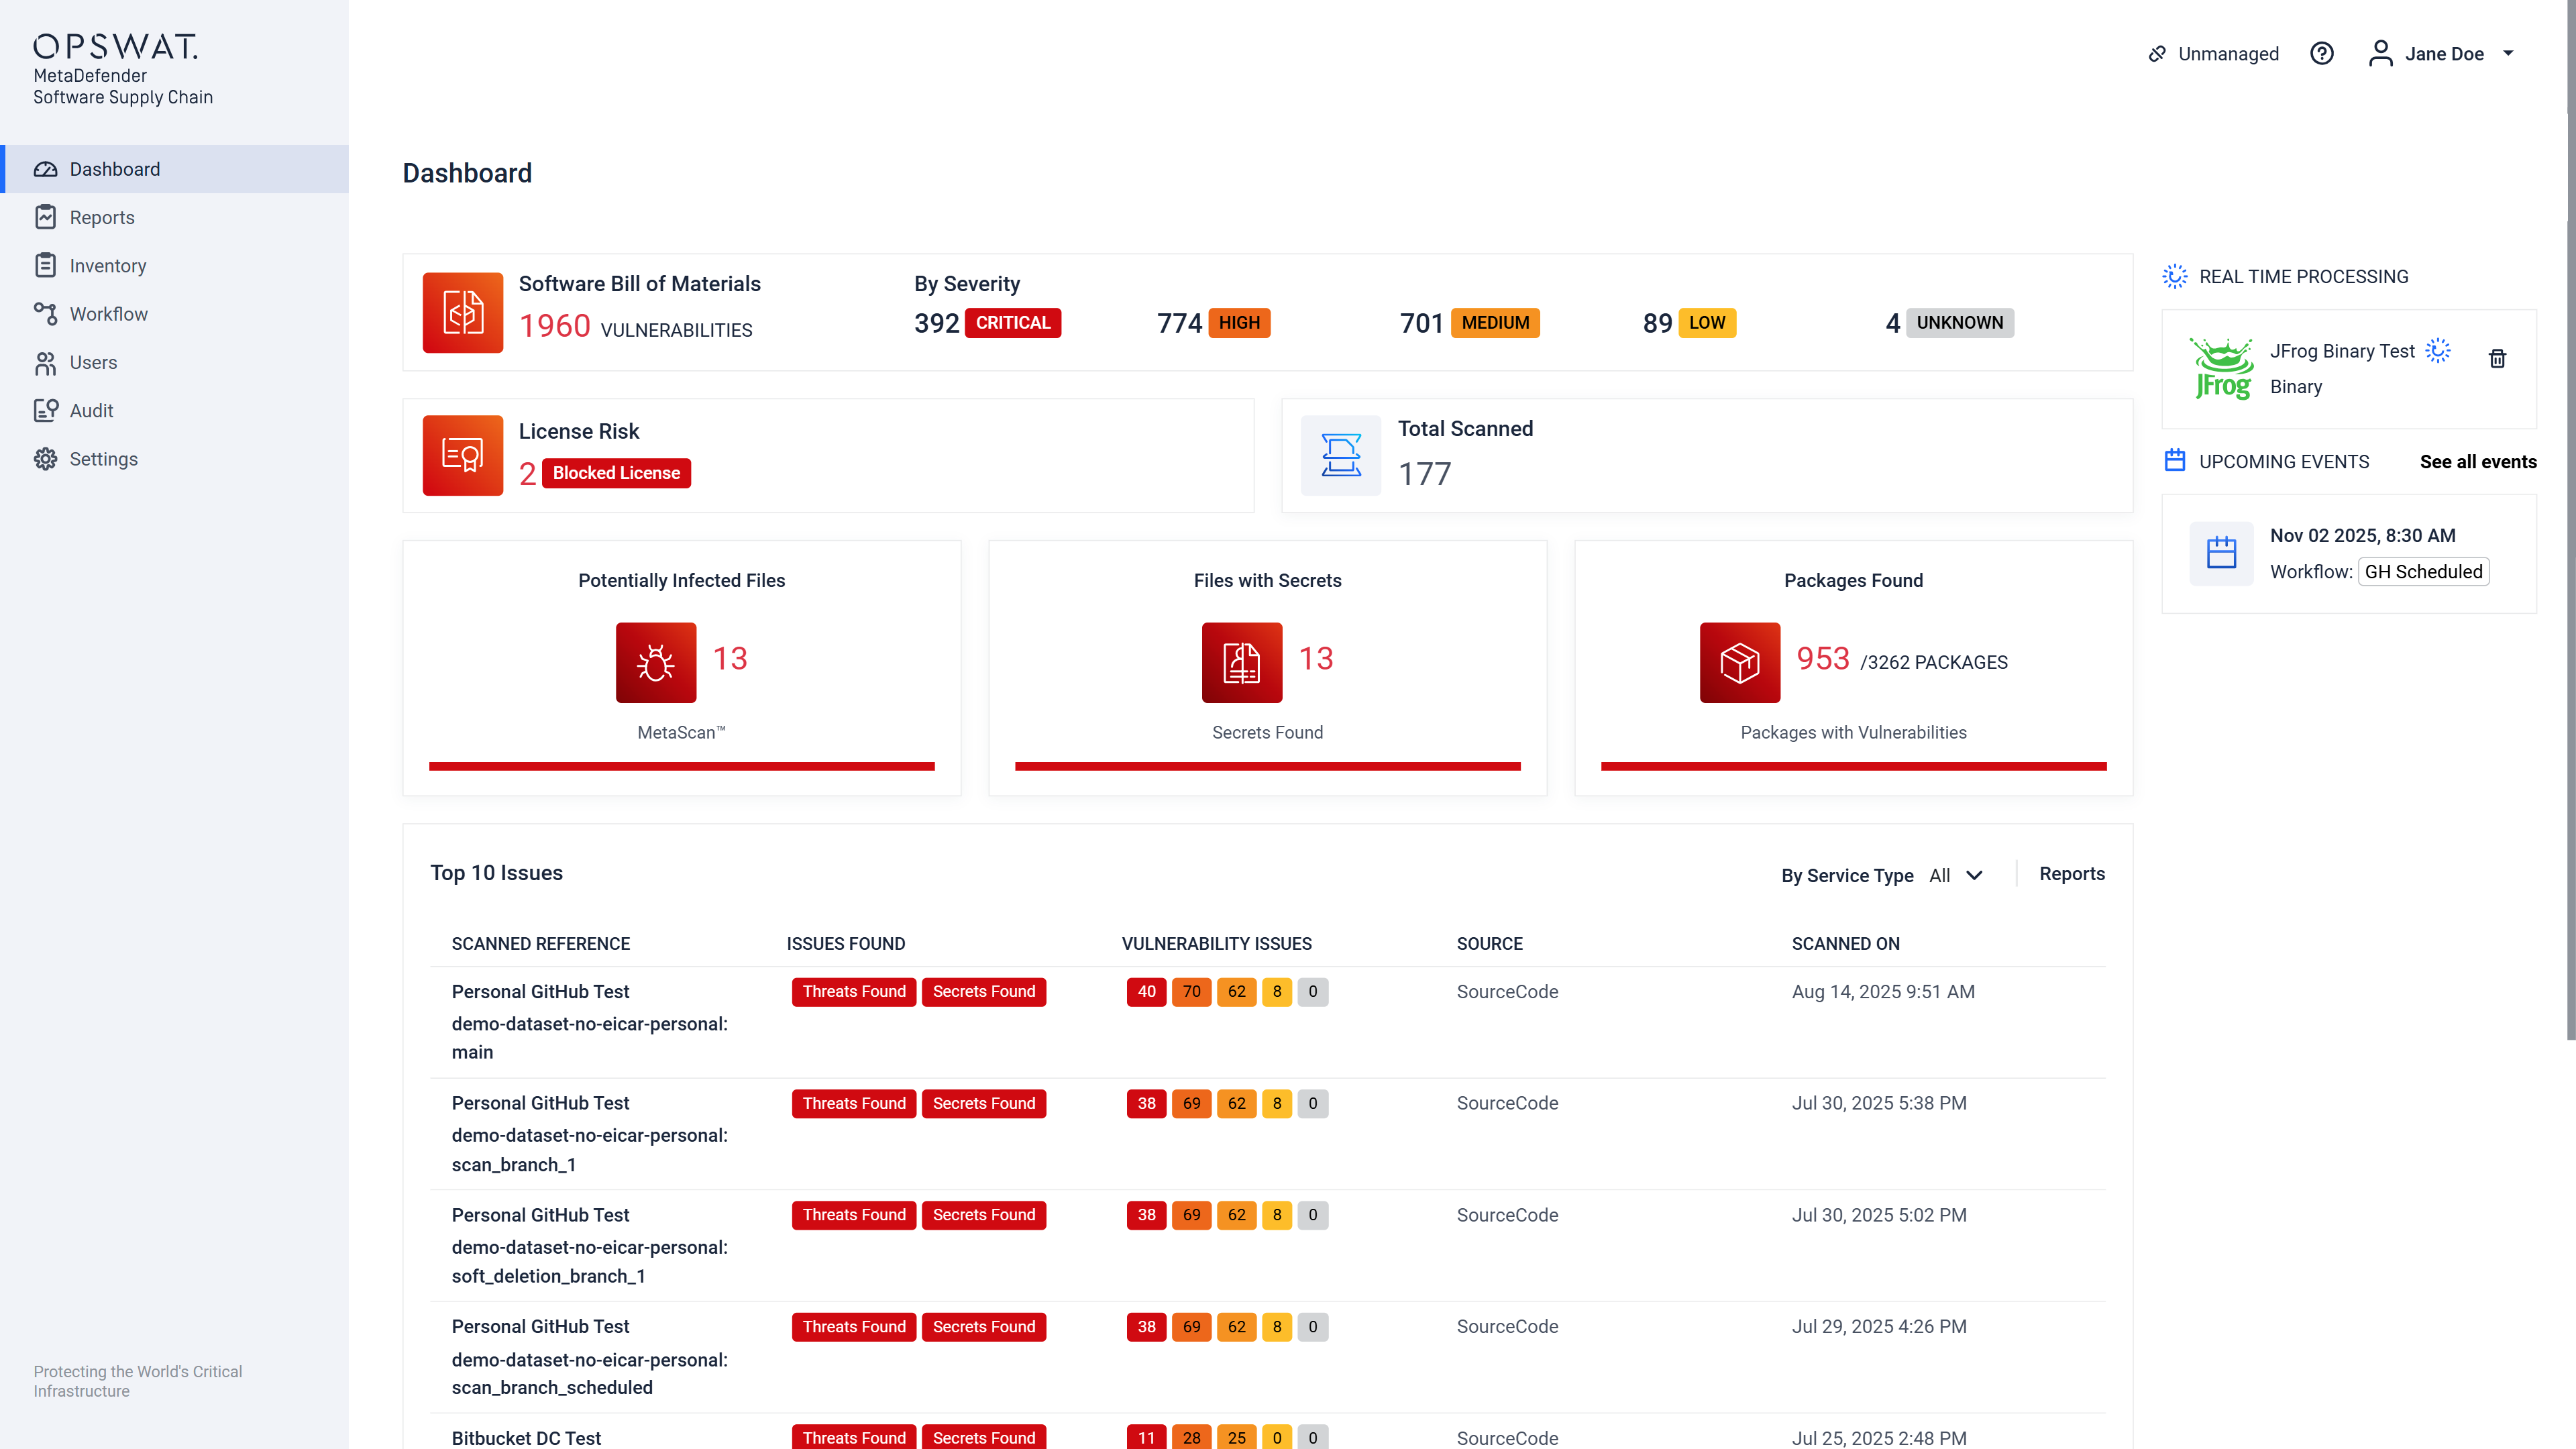This screenshot has width=2576, height=1449.
Task: Click Jul 29, 2025 4:26 PM scan date
Action: [x=1879, y=1326]
